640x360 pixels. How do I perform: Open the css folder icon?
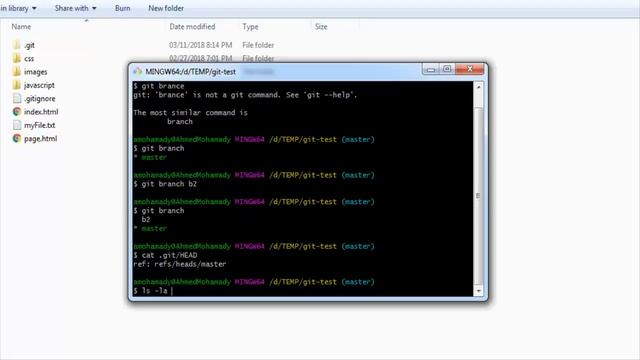tap(17, 58)
